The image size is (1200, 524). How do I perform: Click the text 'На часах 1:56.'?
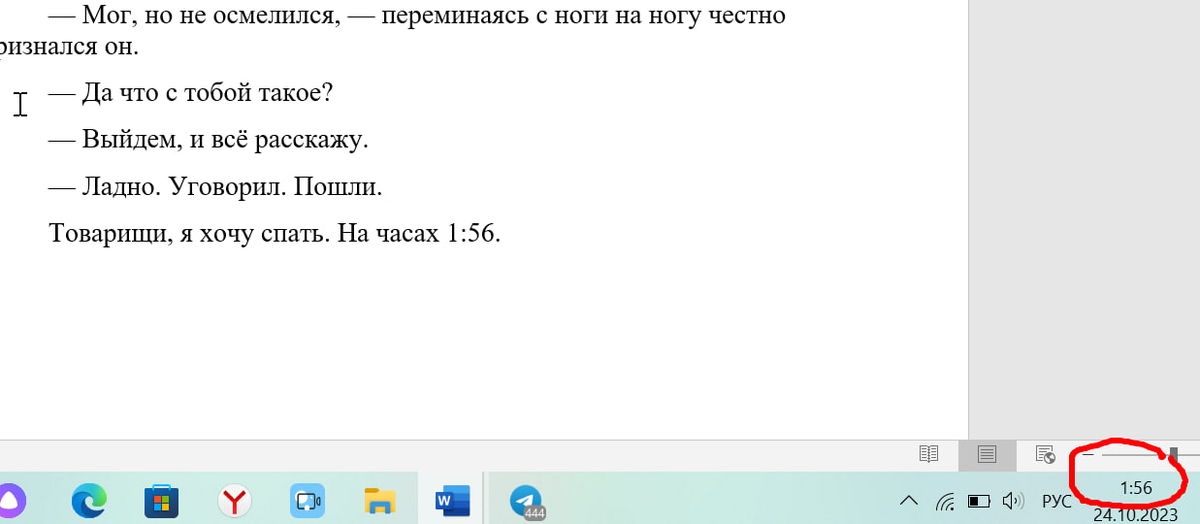pyautogui.click(x=418, y=234)
